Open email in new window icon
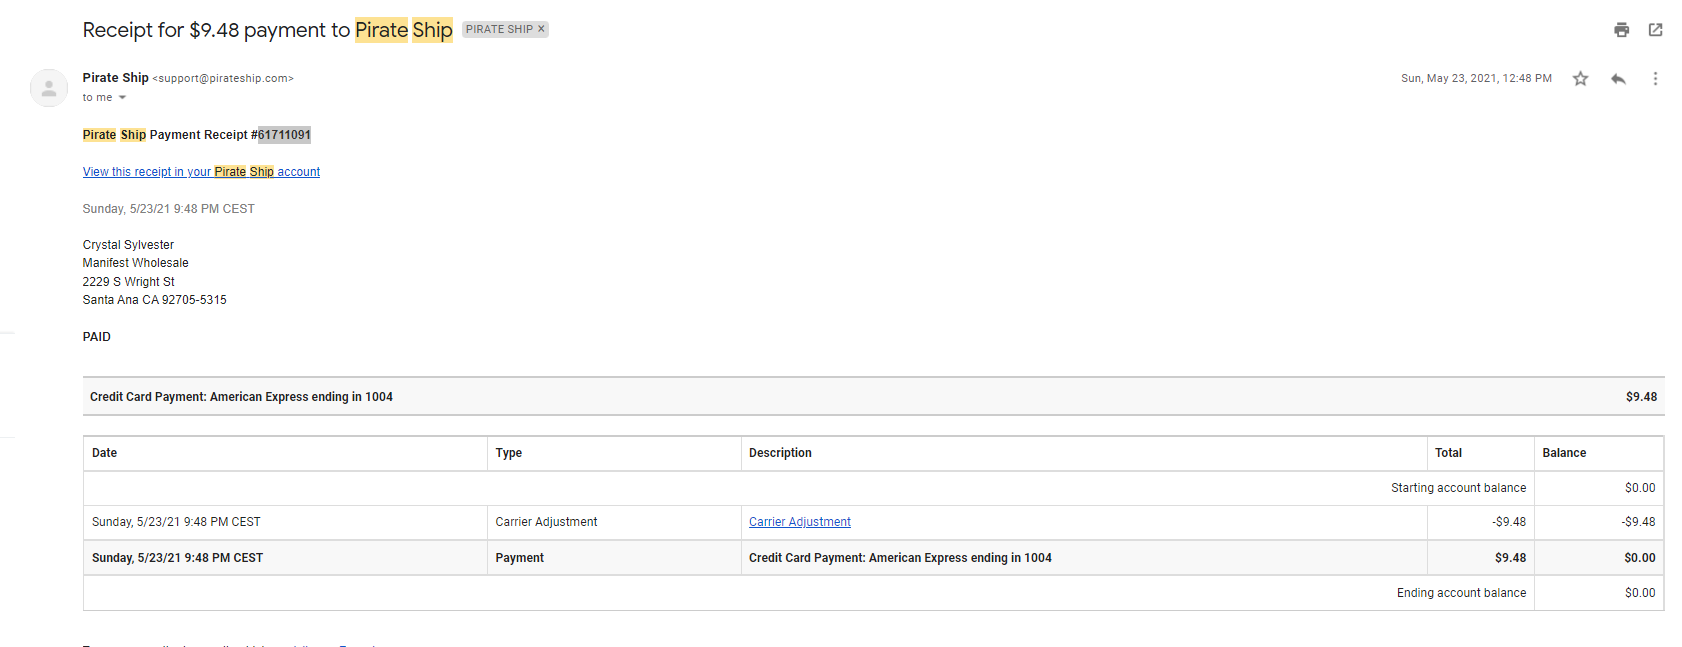This screenshot has height=647, width=1682. 1656,30
